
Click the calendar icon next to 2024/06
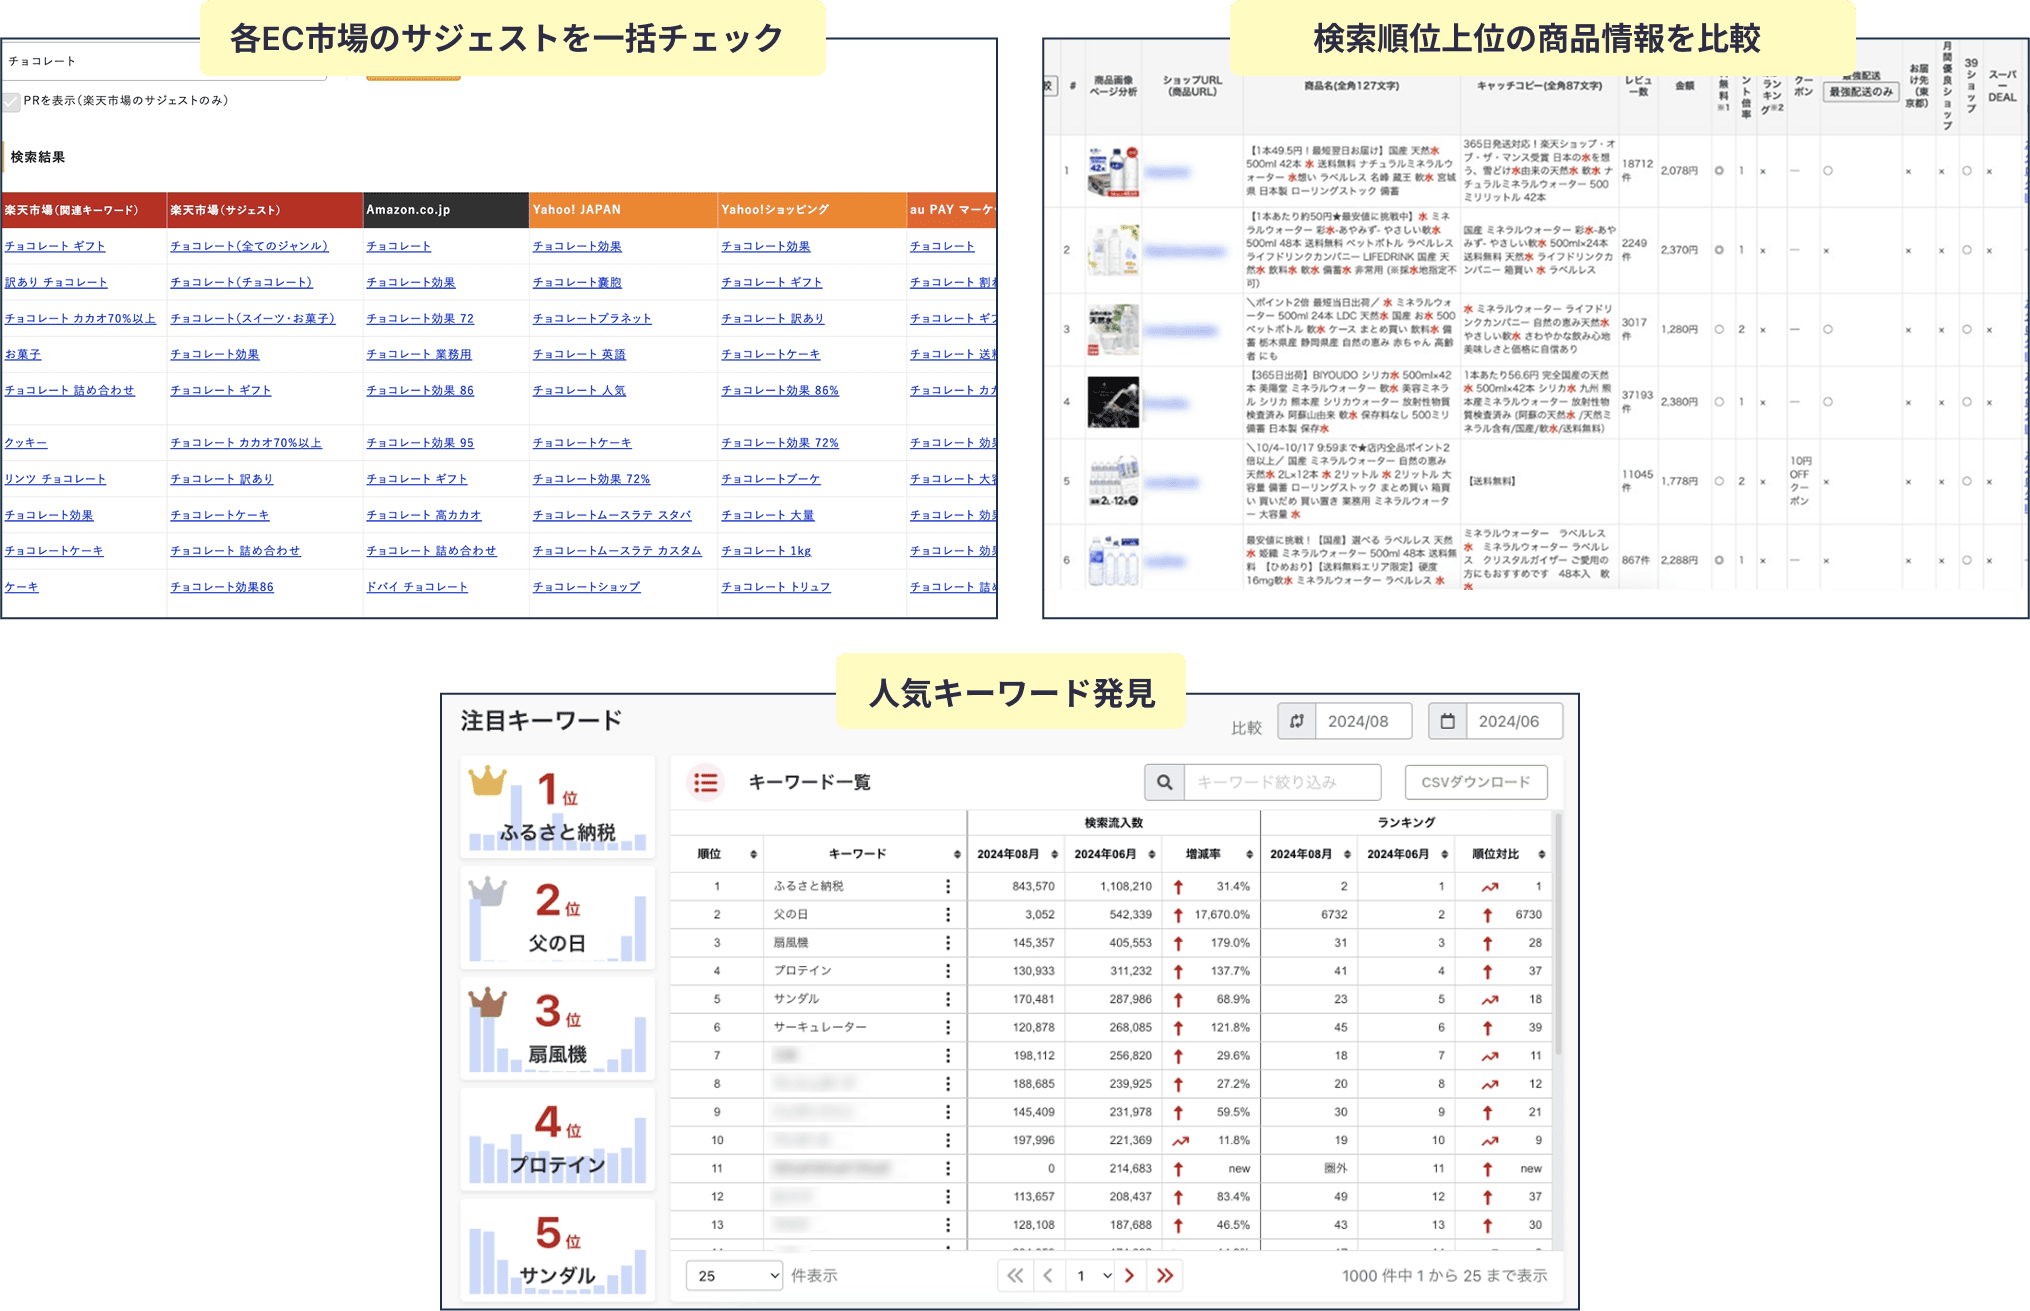pyautogui.click(x=1447, y=721)
